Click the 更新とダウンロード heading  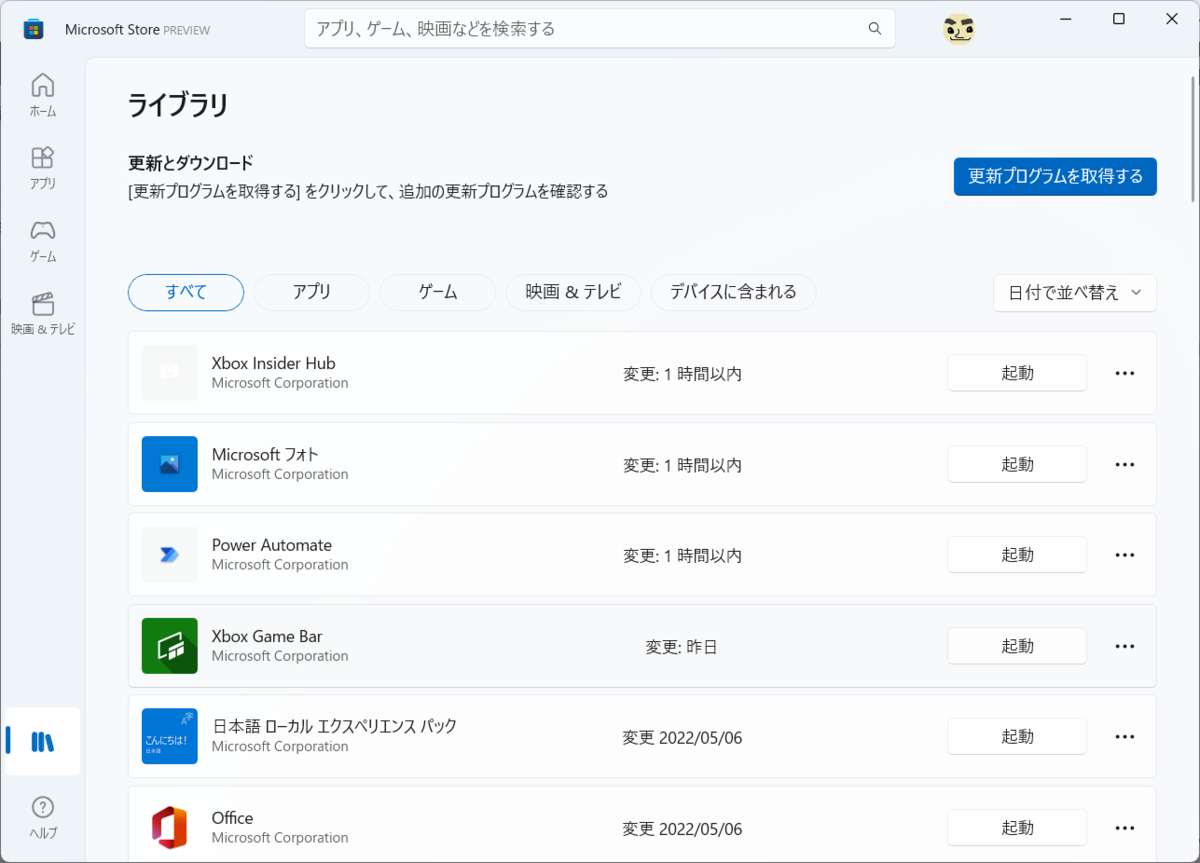tap(190, 162)
